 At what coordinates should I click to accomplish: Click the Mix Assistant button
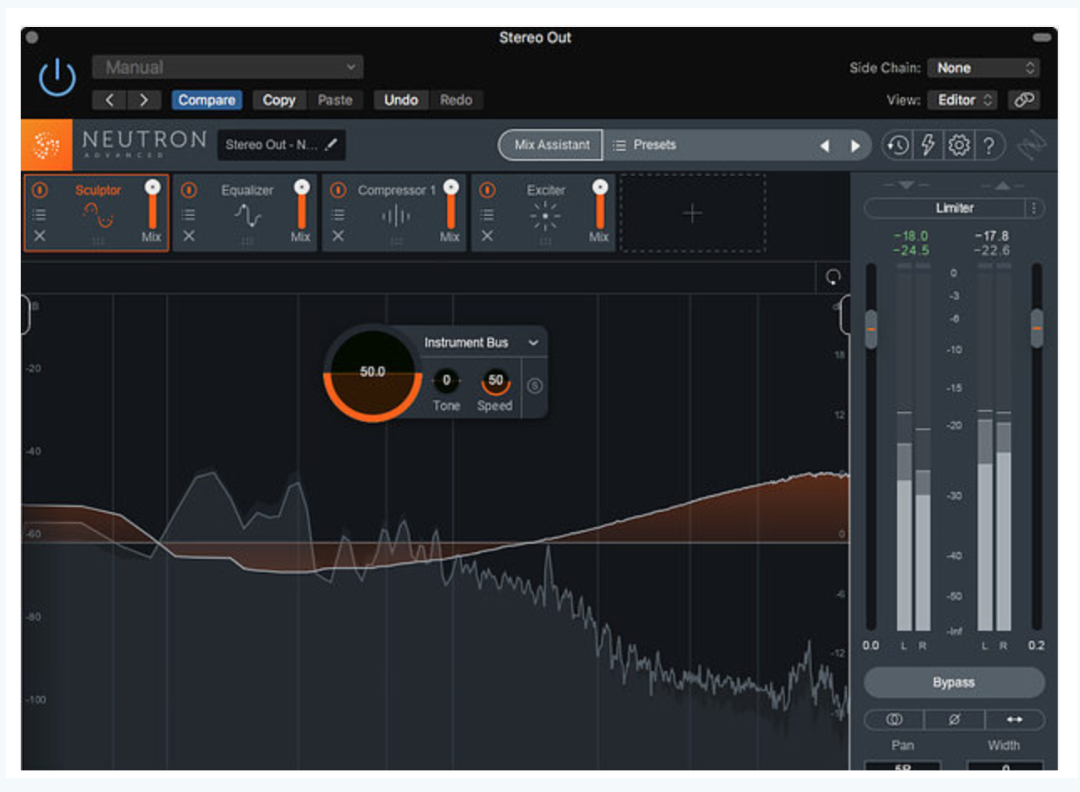[x=552, y=146]
